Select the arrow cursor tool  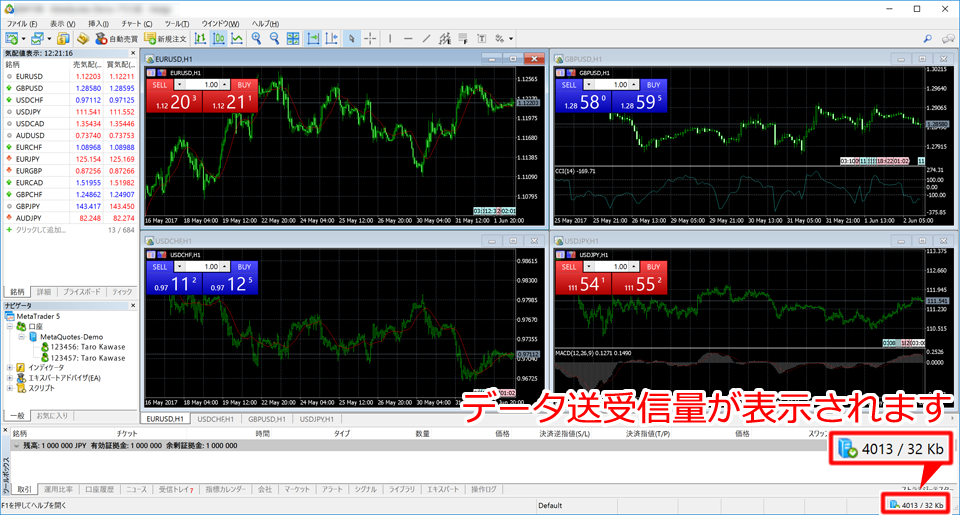[351, 39]
